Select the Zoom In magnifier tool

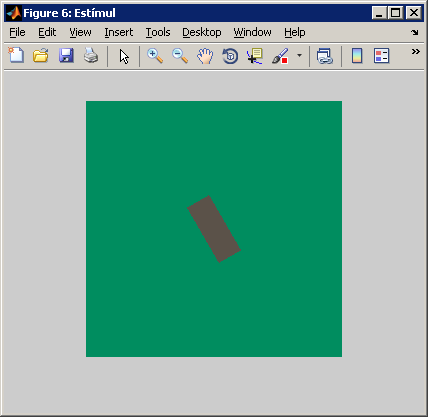pyautogui.click(x=155, y=56)
